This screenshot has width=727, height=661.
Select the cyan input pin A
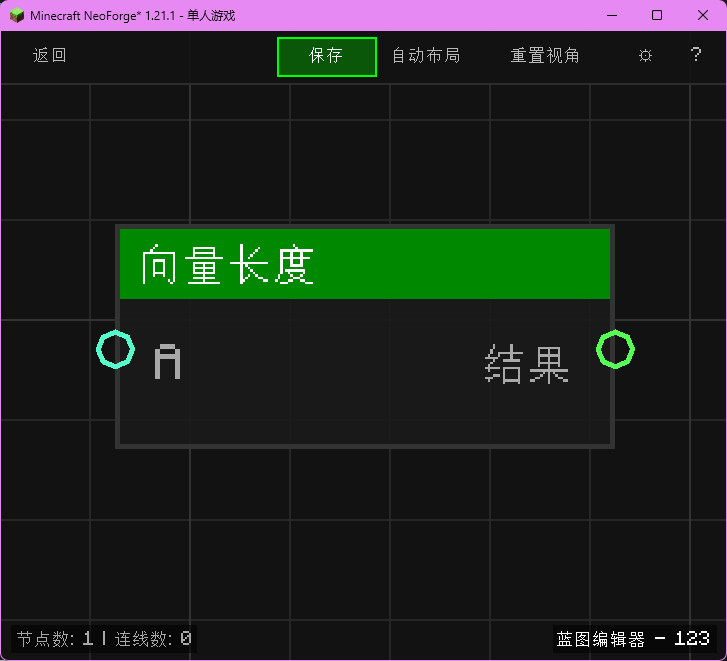tap(115, 350)
